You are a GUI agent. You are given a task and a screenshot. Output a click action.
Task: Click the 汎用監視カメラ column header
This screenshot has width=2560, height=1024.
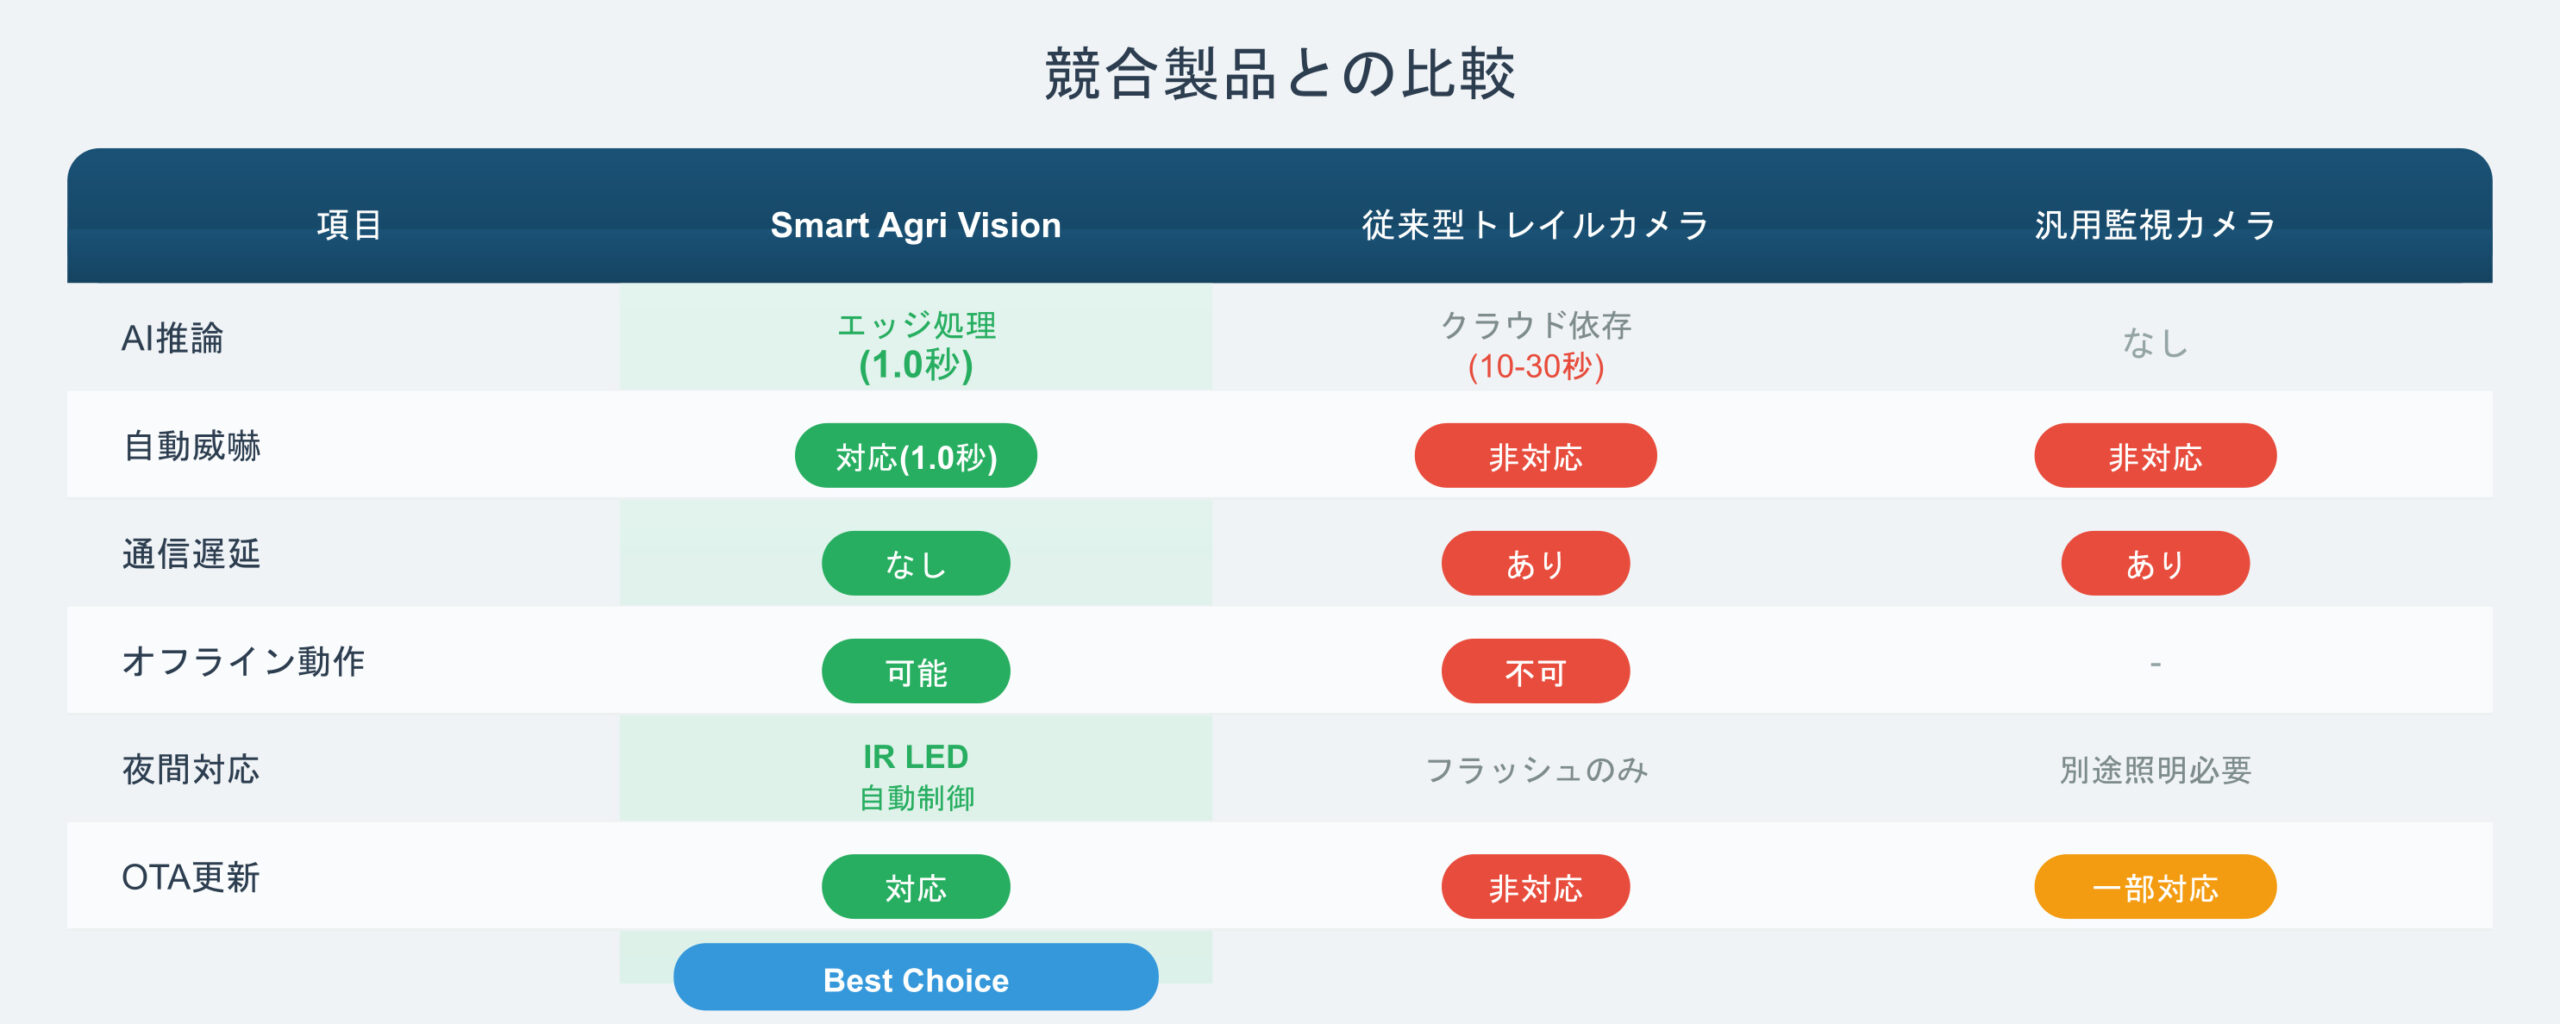(2154, 225)
